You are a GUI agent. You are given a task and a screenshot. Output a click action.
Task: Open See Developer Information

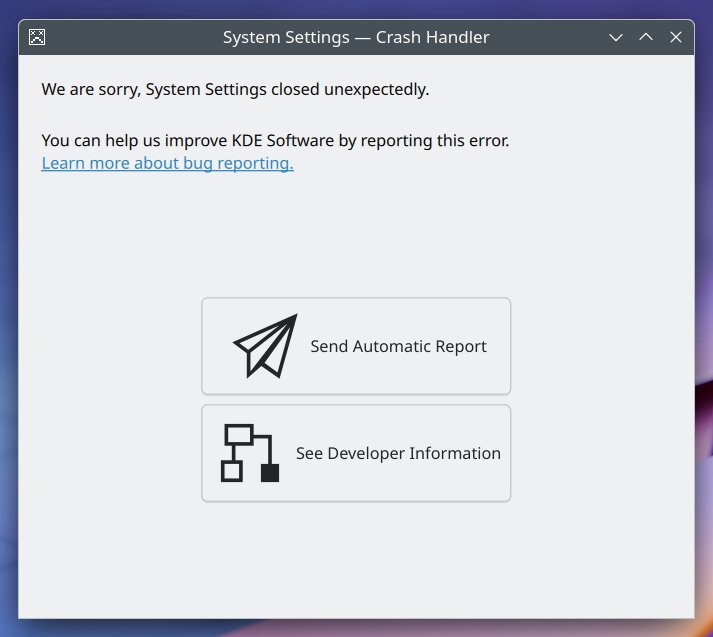tap(356, 453)
